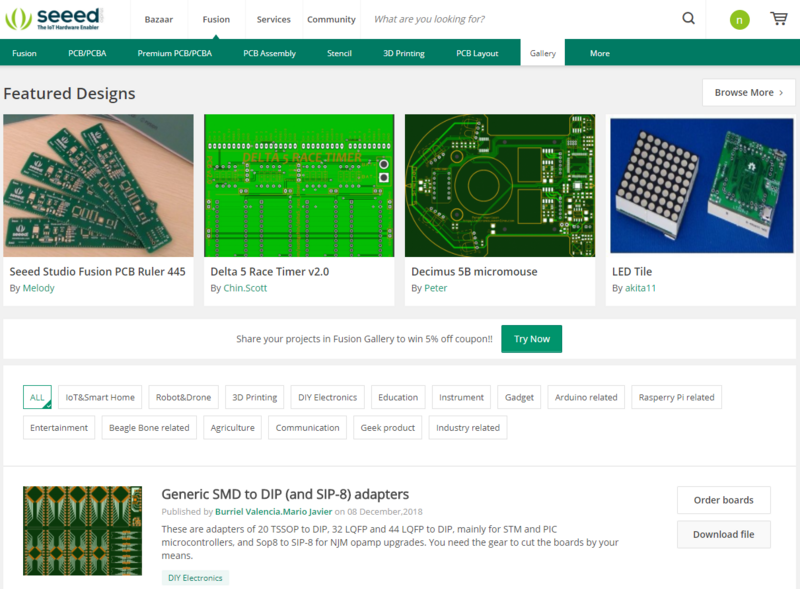Open the Seeed Studio Fusion PCB Ruler thumbnail

[x=98, y=185]
